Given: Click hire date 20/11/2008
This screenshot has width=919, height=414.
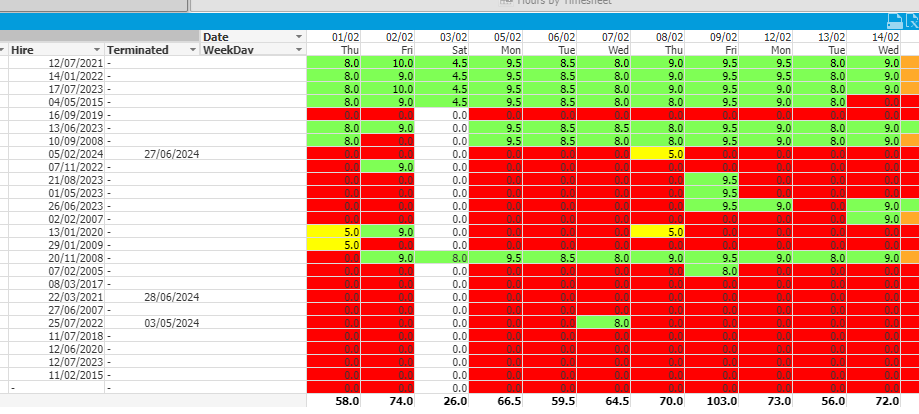Looking at the screenshot, I should tap(76, 258).
